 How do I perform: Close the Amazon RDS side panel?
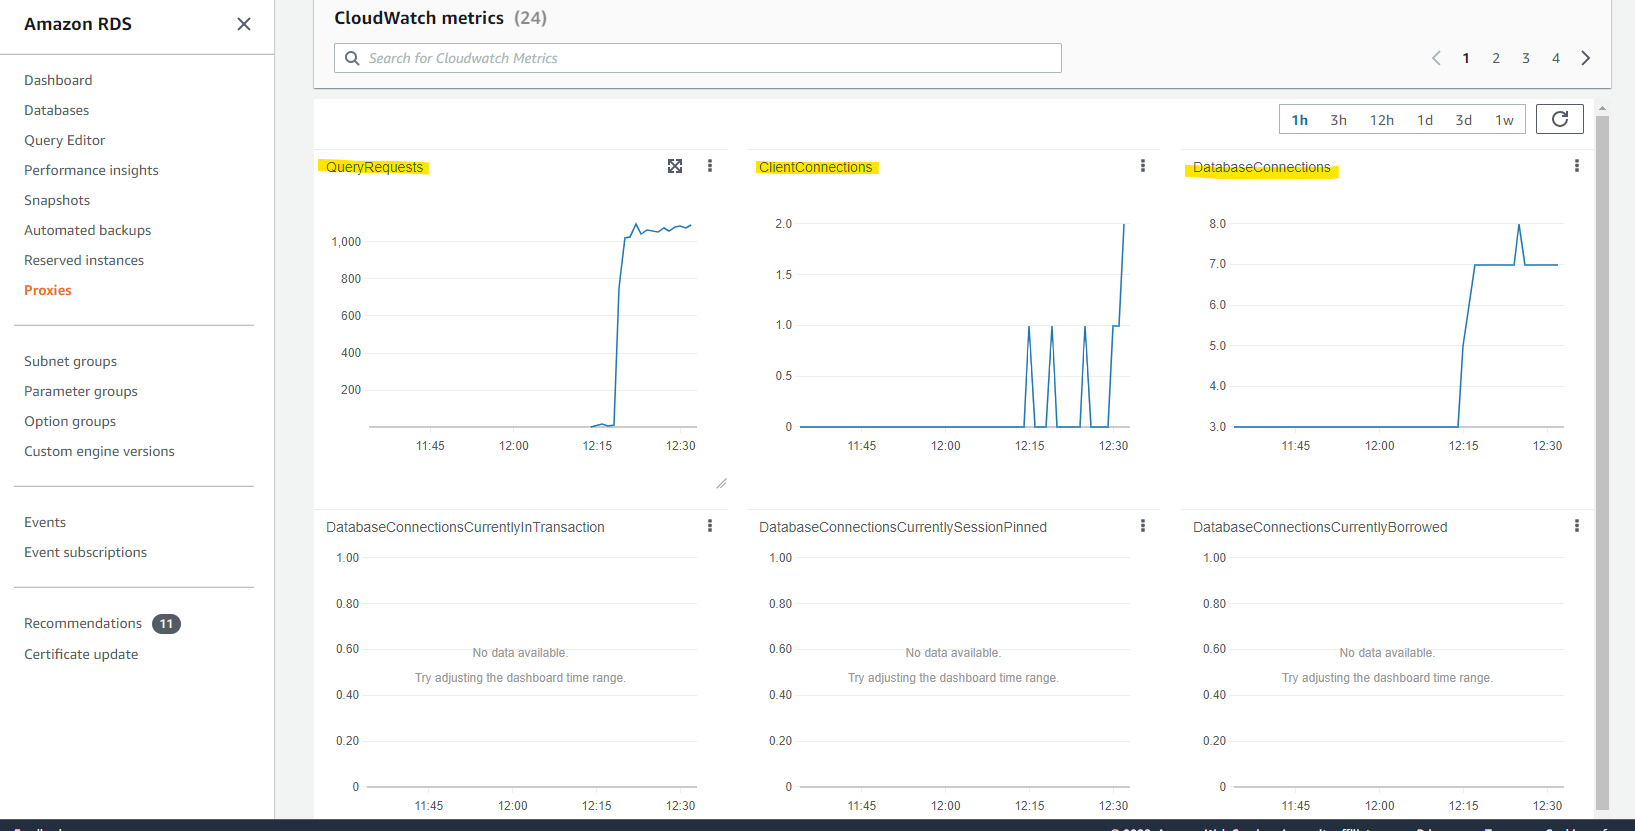click(244, 24)
